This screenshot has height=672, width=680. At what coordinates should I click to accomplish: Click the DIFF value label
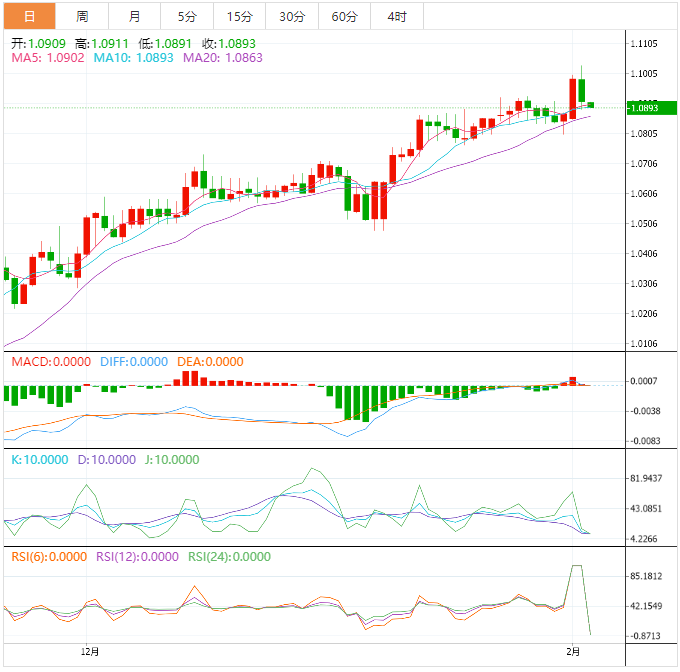(x=133, y=361)
